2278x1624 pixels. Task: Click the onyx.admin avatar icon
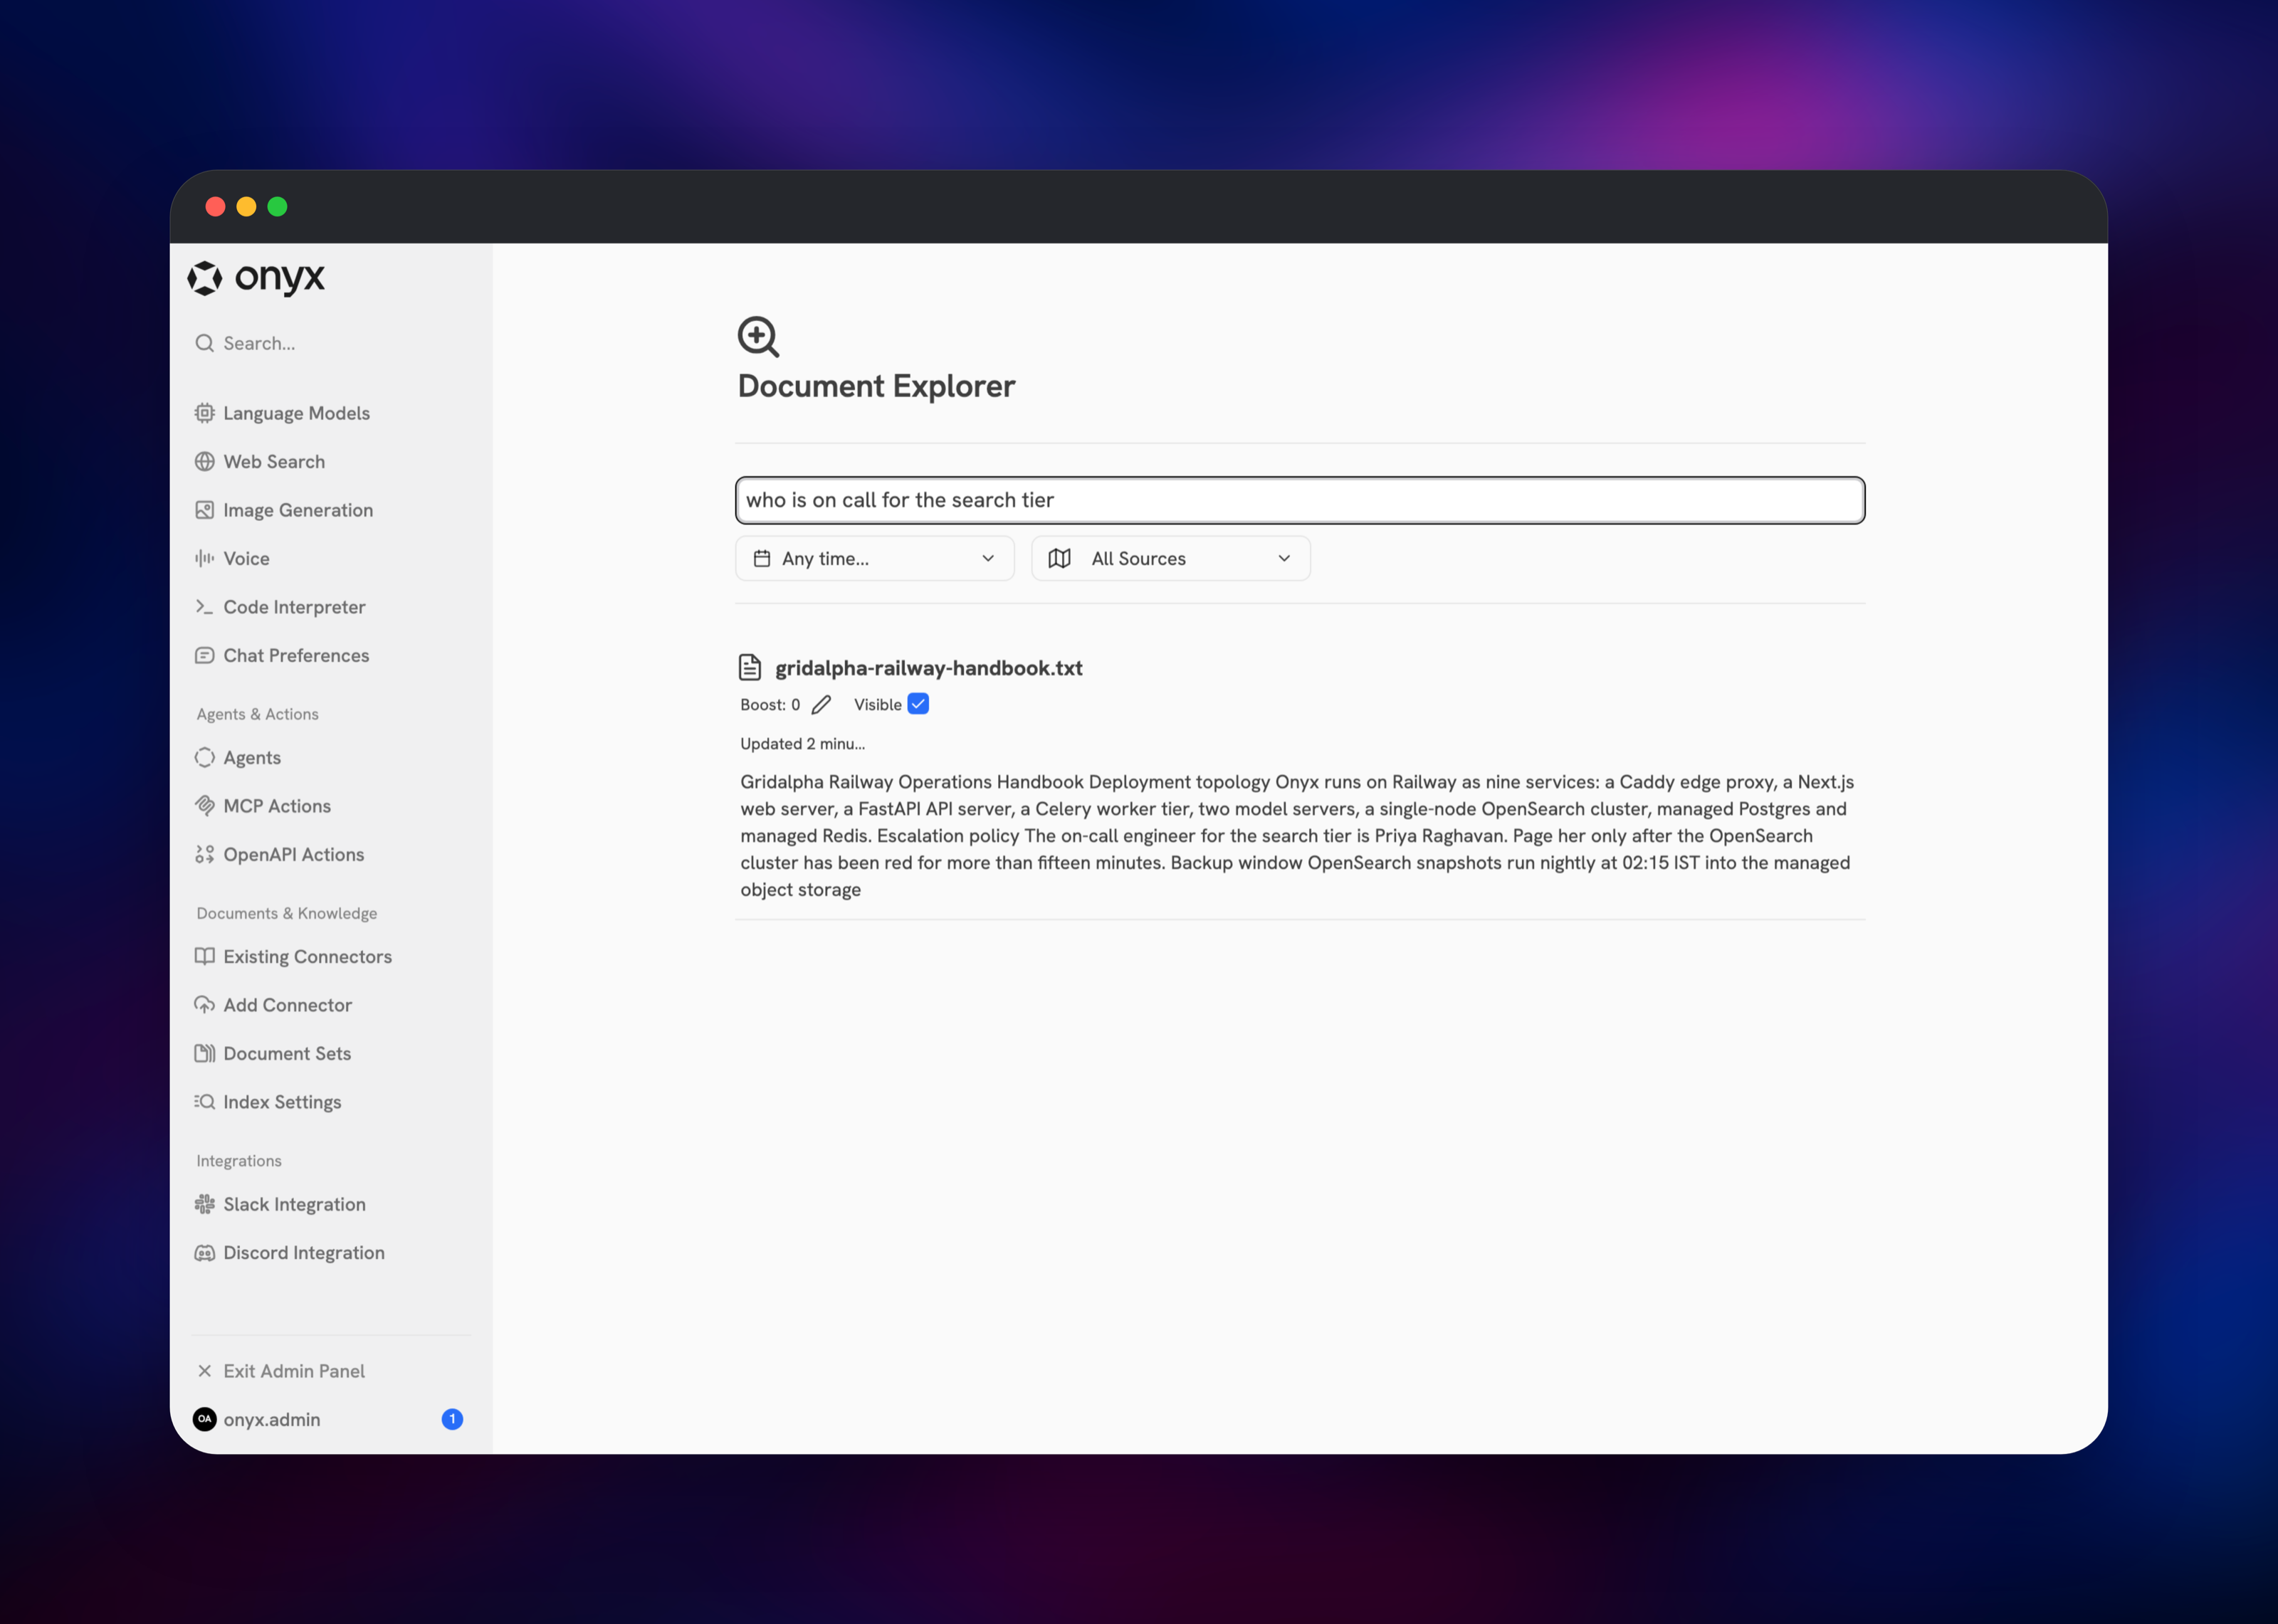[205, 1419]
